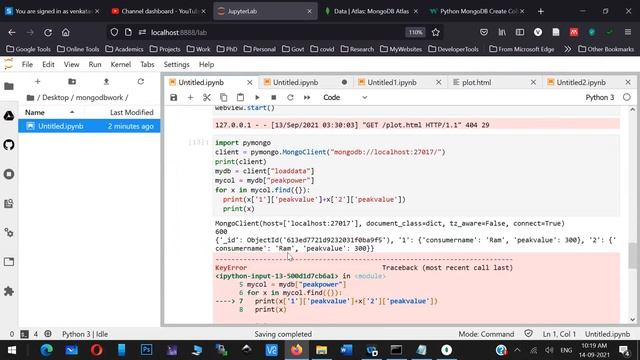The height and width of the screenshot is (360, 640).
Task: Open the File Browser sidebar tab
Action: pos(9,86)
